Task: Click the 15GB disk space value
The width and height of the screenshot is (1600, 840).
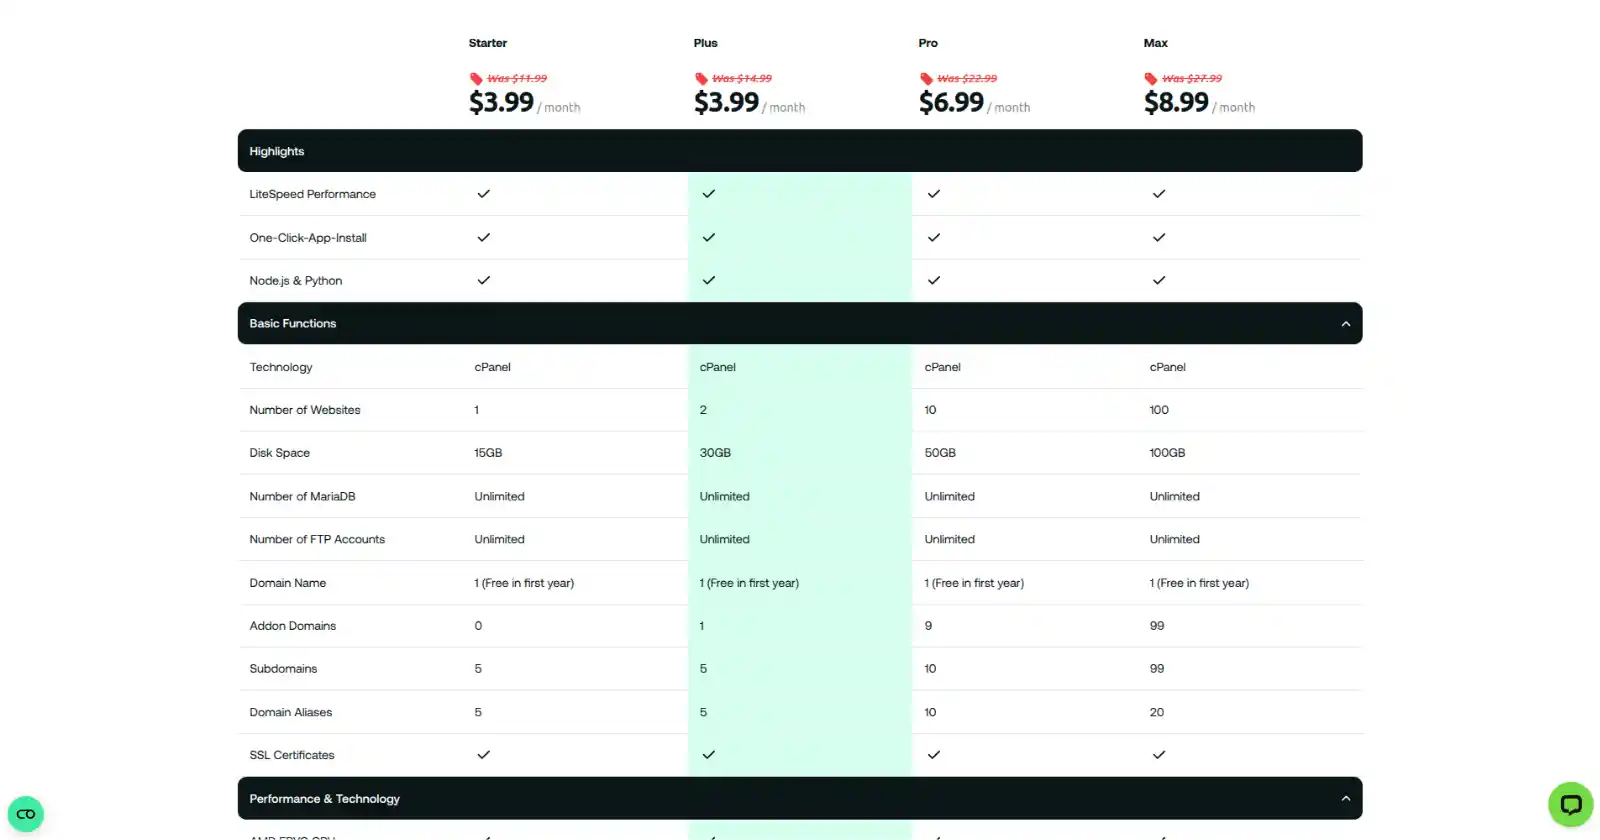Action: (488, 453)
